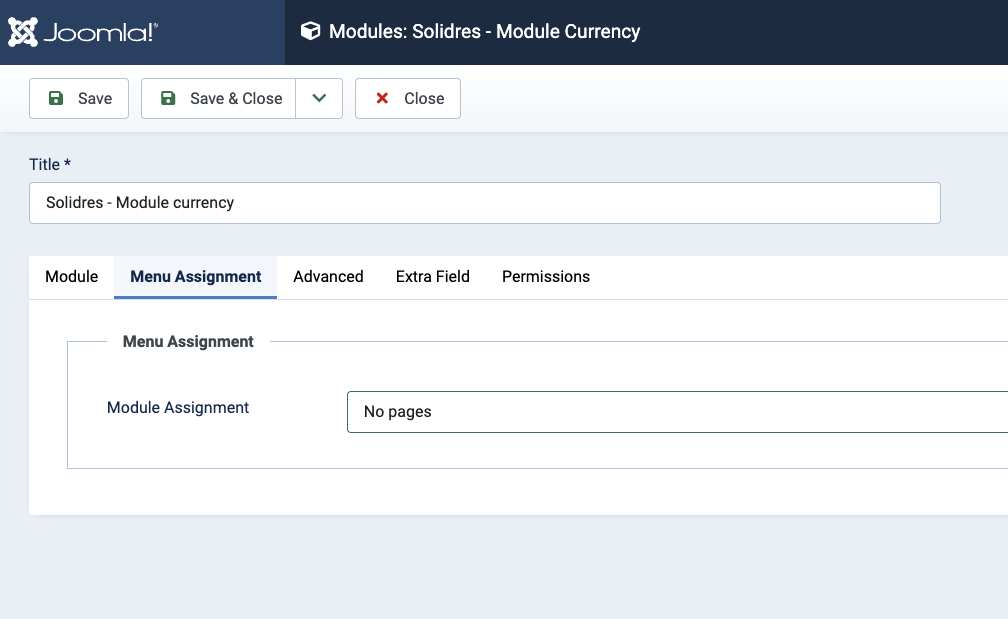Click the red X icon in Close button
1008x619 pixels.
tap(382, 99)
